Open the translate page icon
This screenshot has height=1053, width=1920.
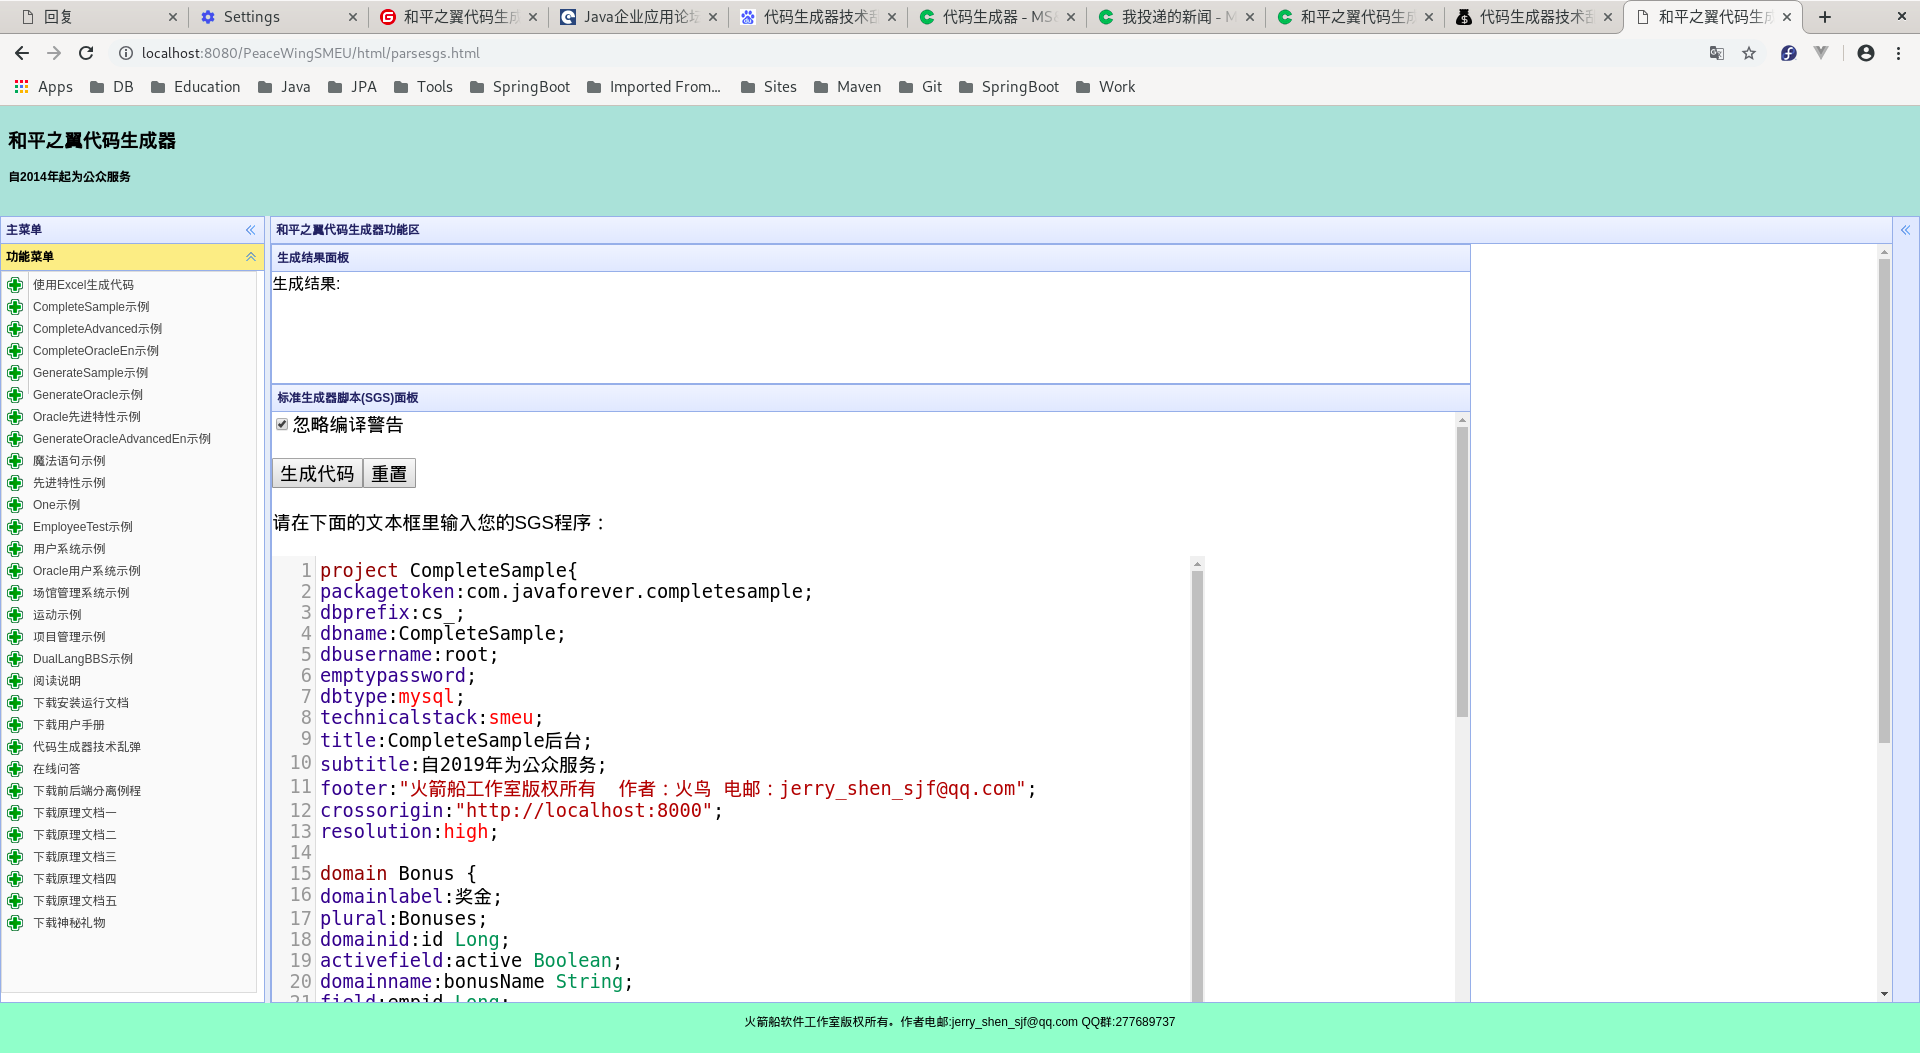point(1717,53)
